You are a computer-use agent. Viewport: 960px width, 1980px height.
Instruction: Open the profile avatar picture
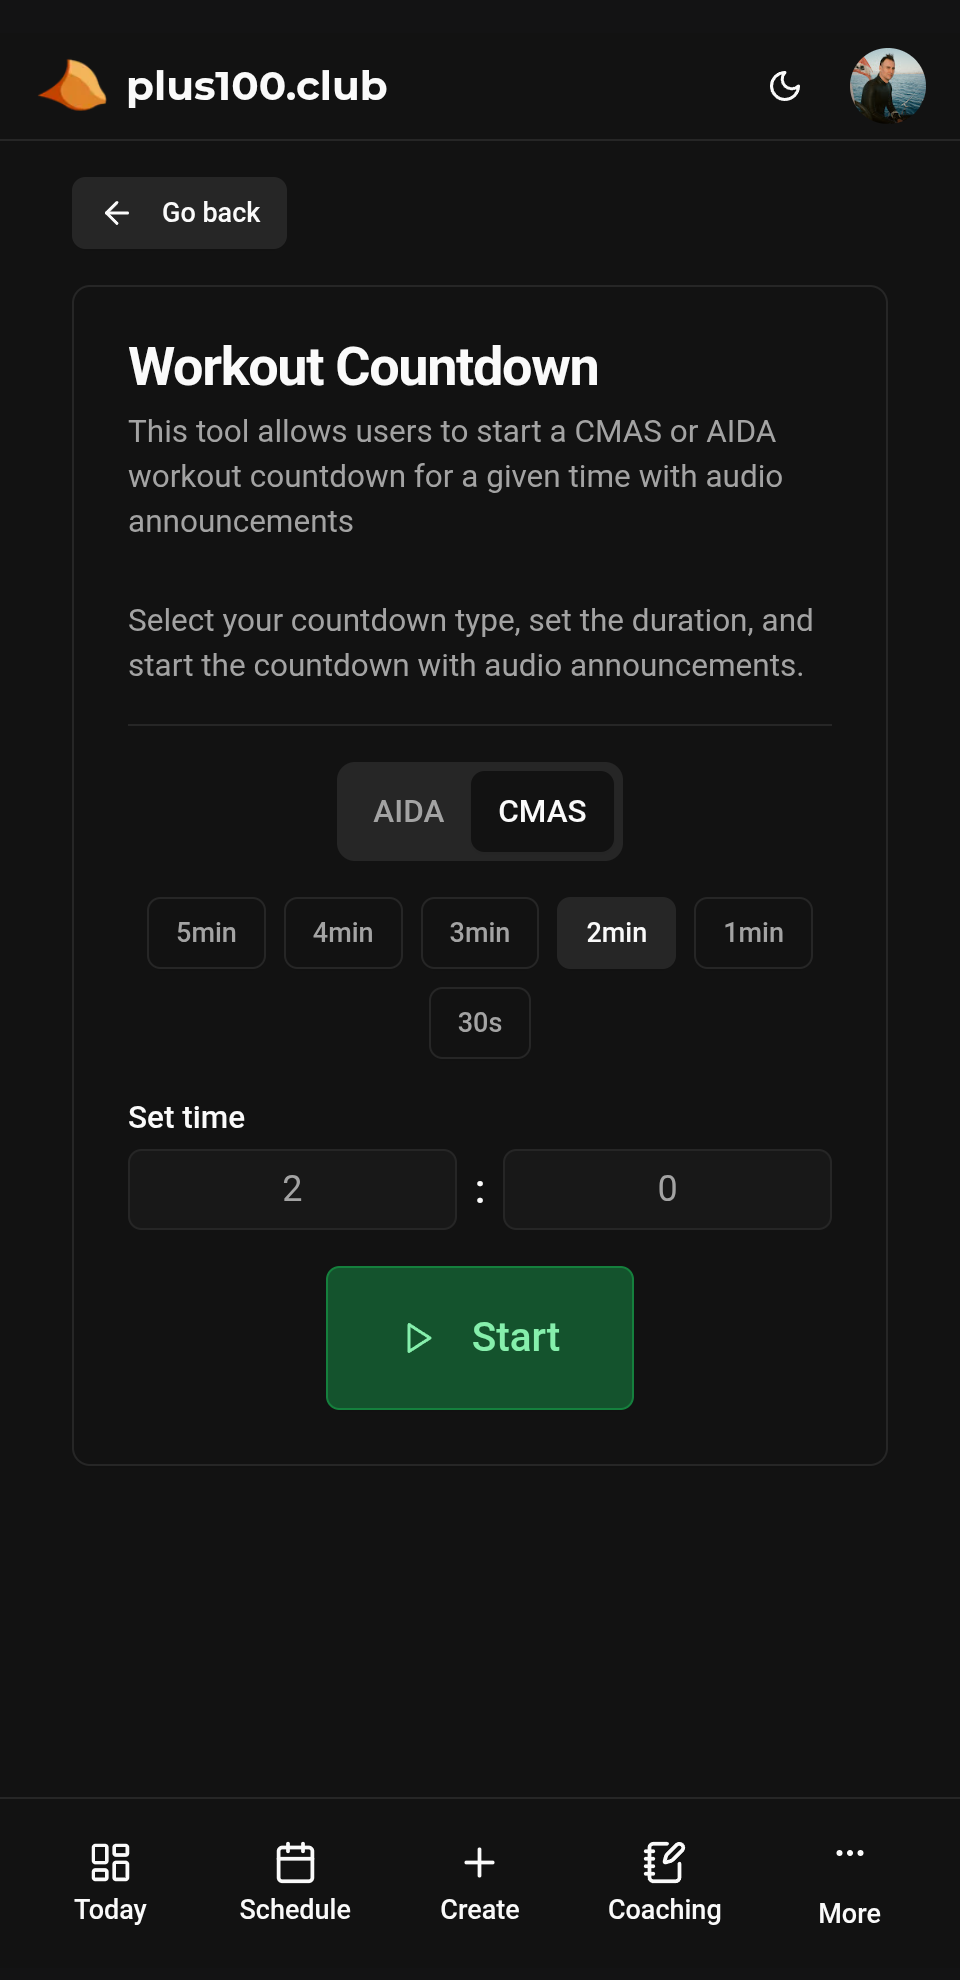(888, 86)
